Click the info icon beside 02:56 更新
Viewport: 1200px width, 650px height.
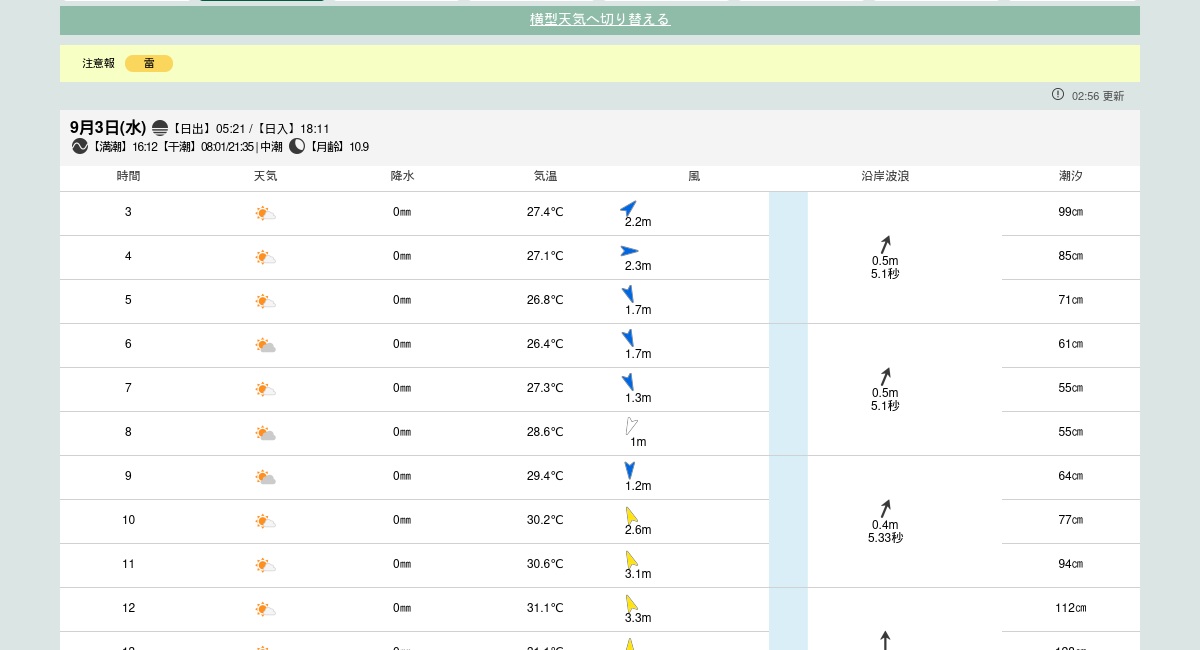[1058, 94]
